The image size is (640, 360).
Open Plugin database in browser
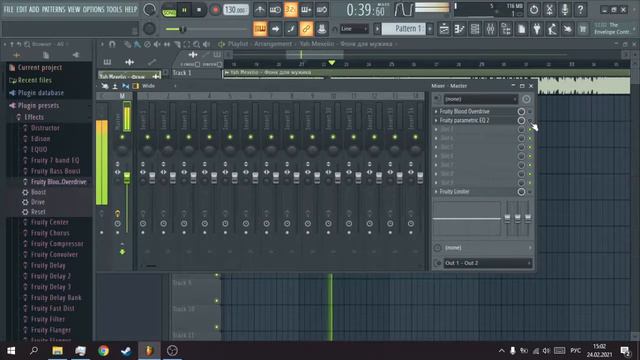(40, 93)
